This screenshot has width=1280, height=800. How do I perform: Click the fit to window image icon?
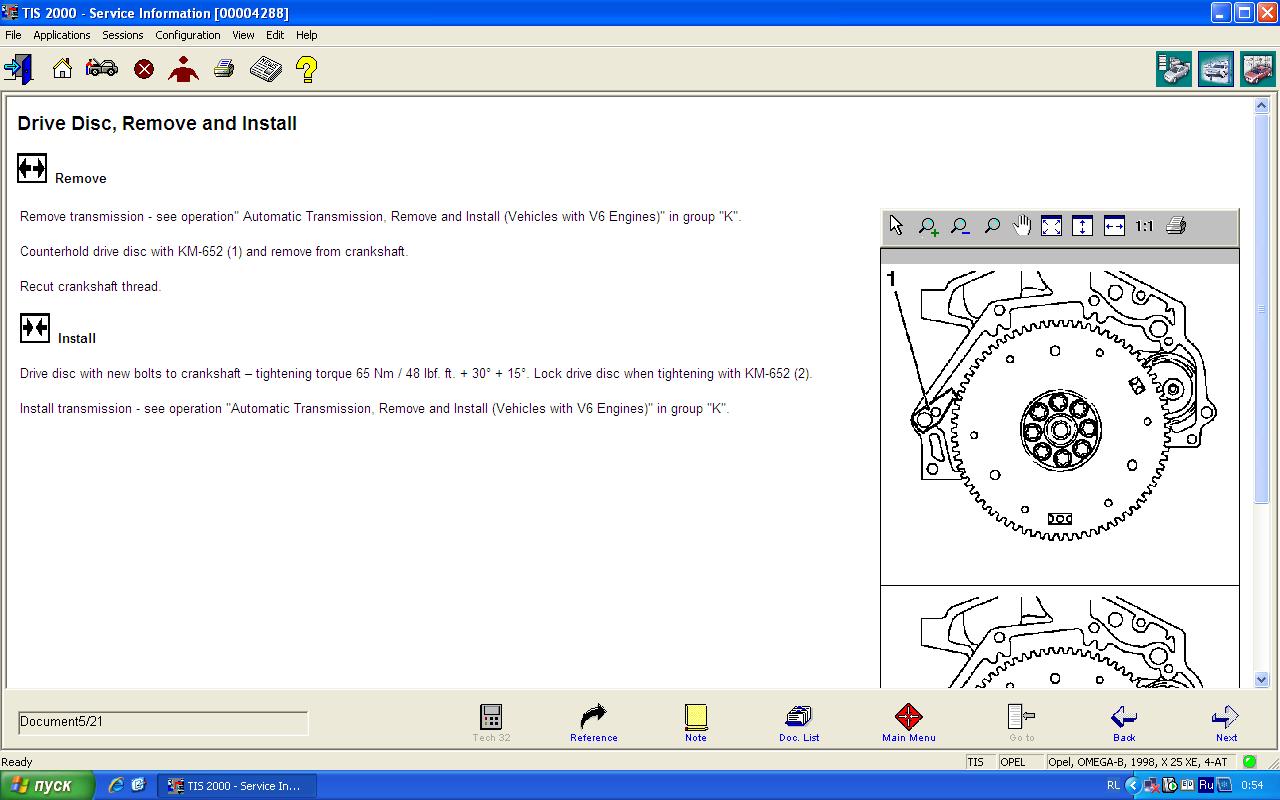pyautogui.click(x=1051, y=227)
